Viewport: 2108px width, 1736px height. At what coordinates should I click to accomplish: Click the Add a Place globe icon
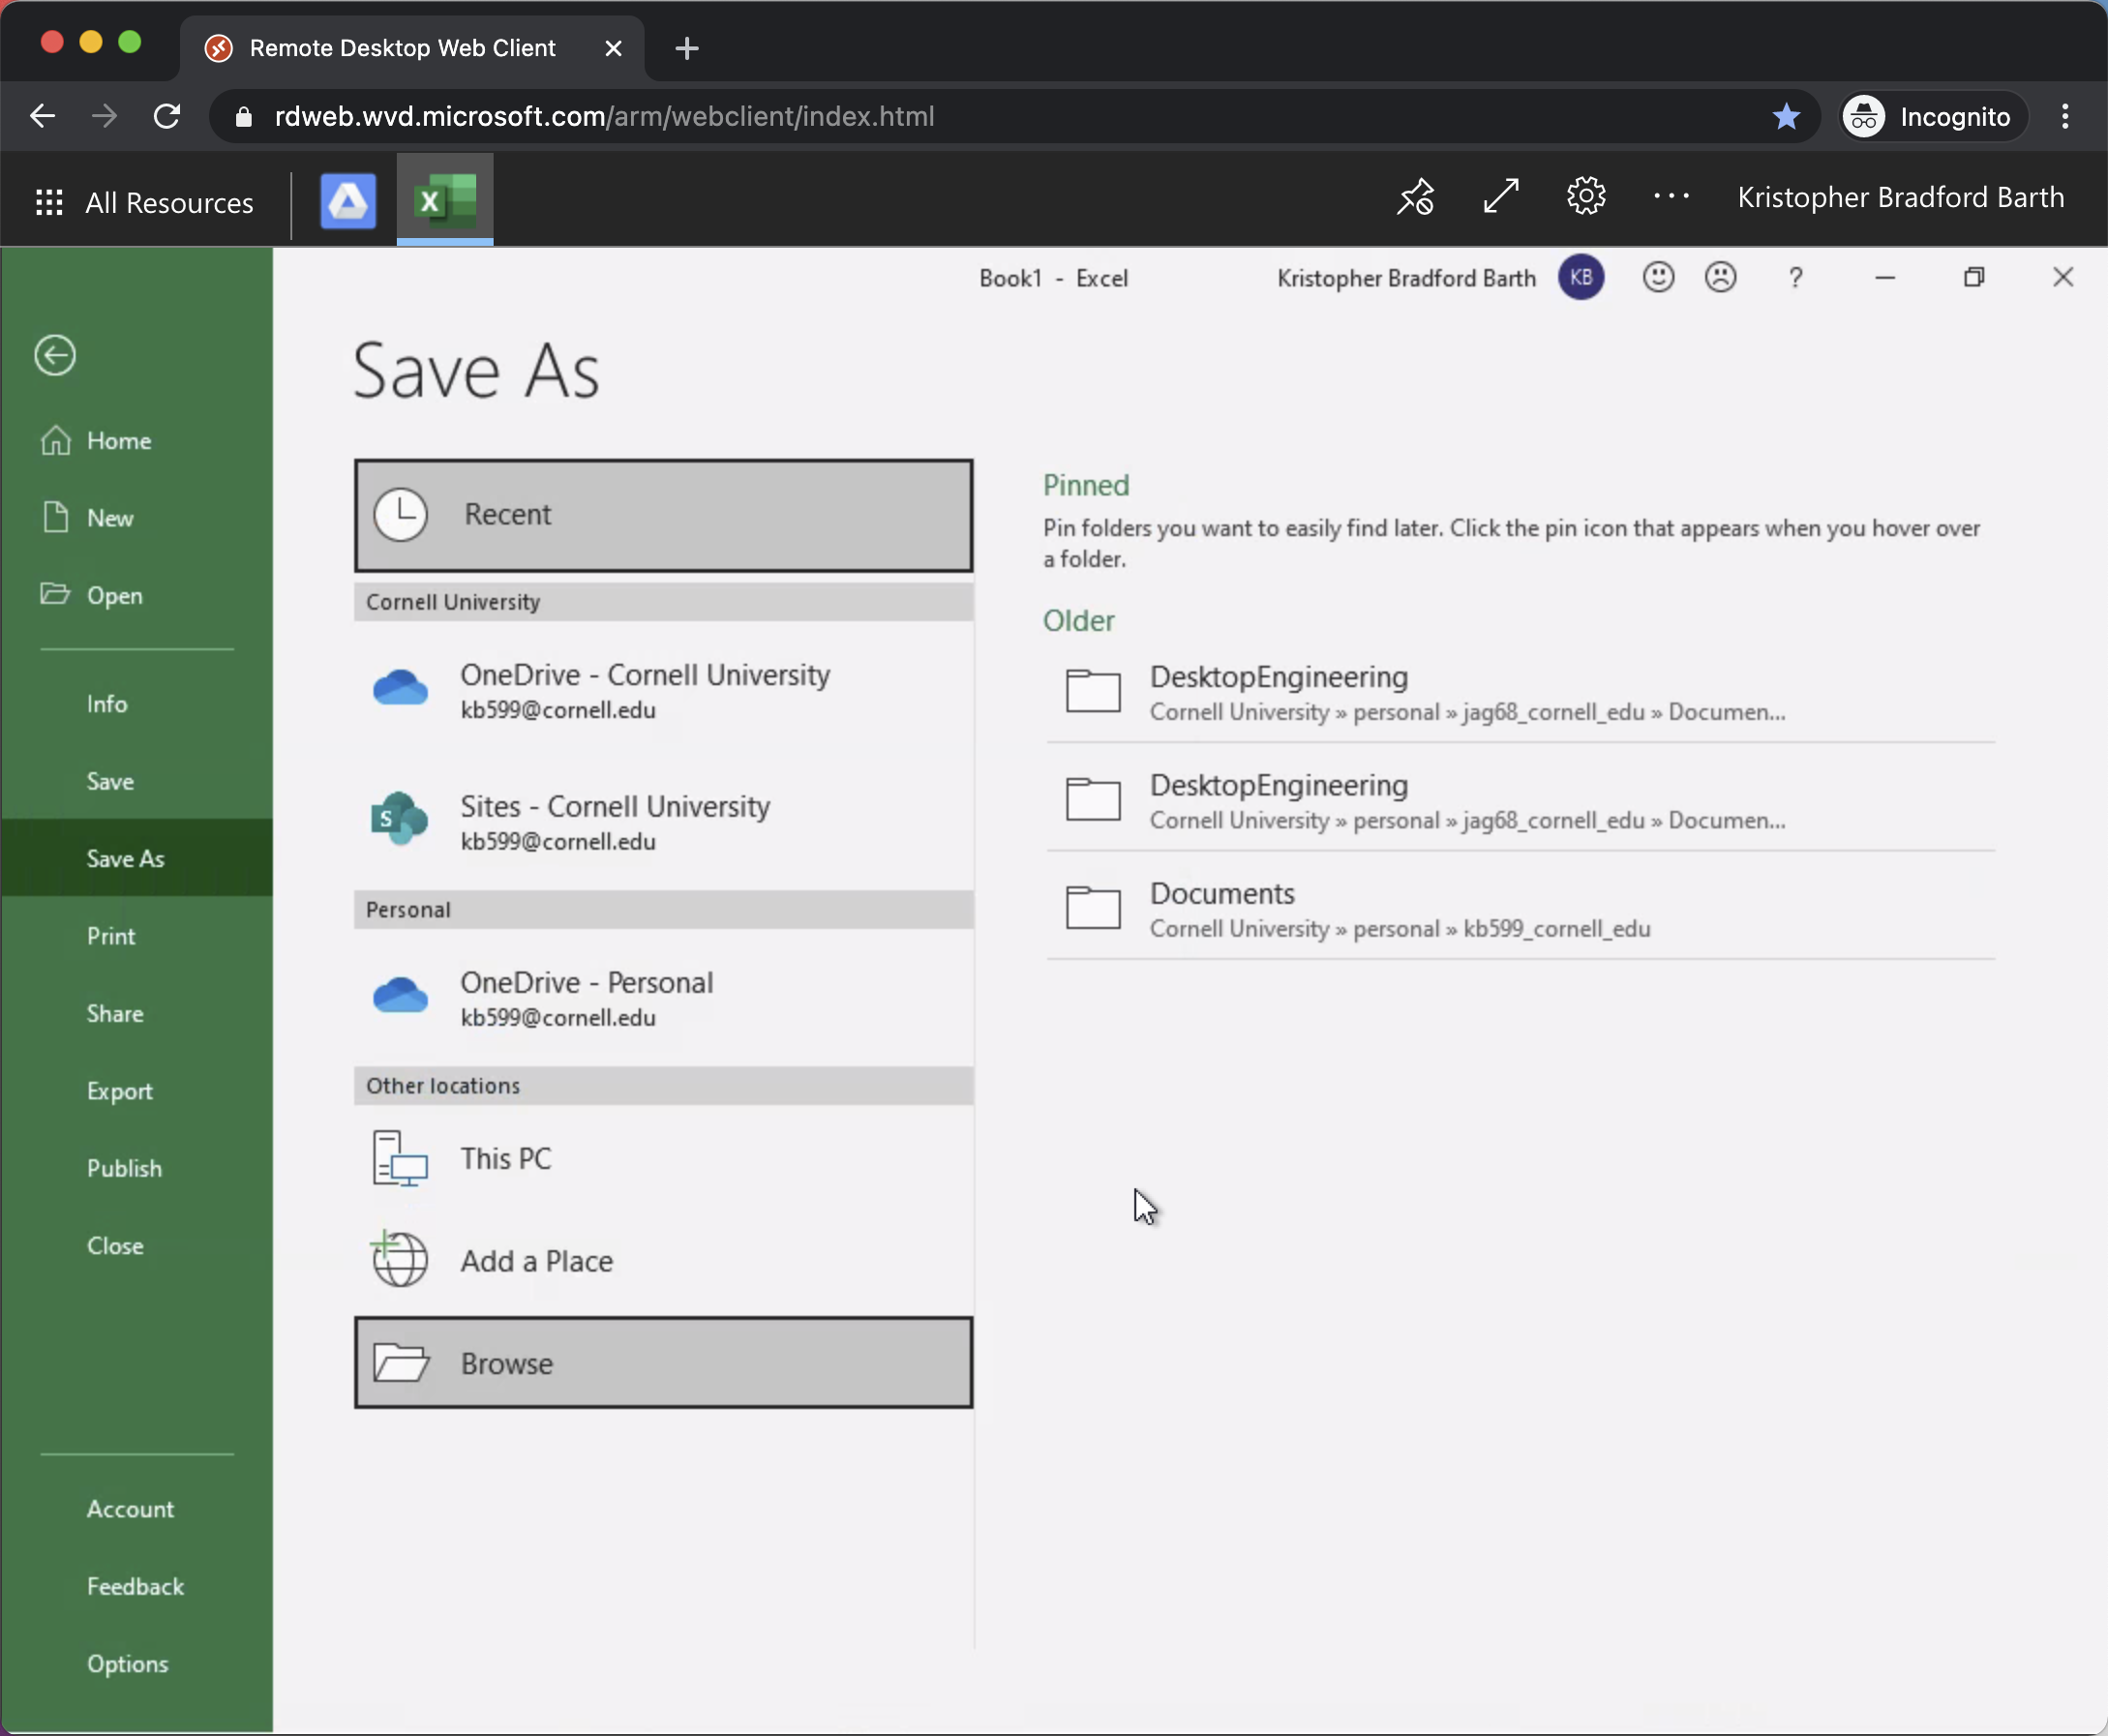(x=399, y=1258)
